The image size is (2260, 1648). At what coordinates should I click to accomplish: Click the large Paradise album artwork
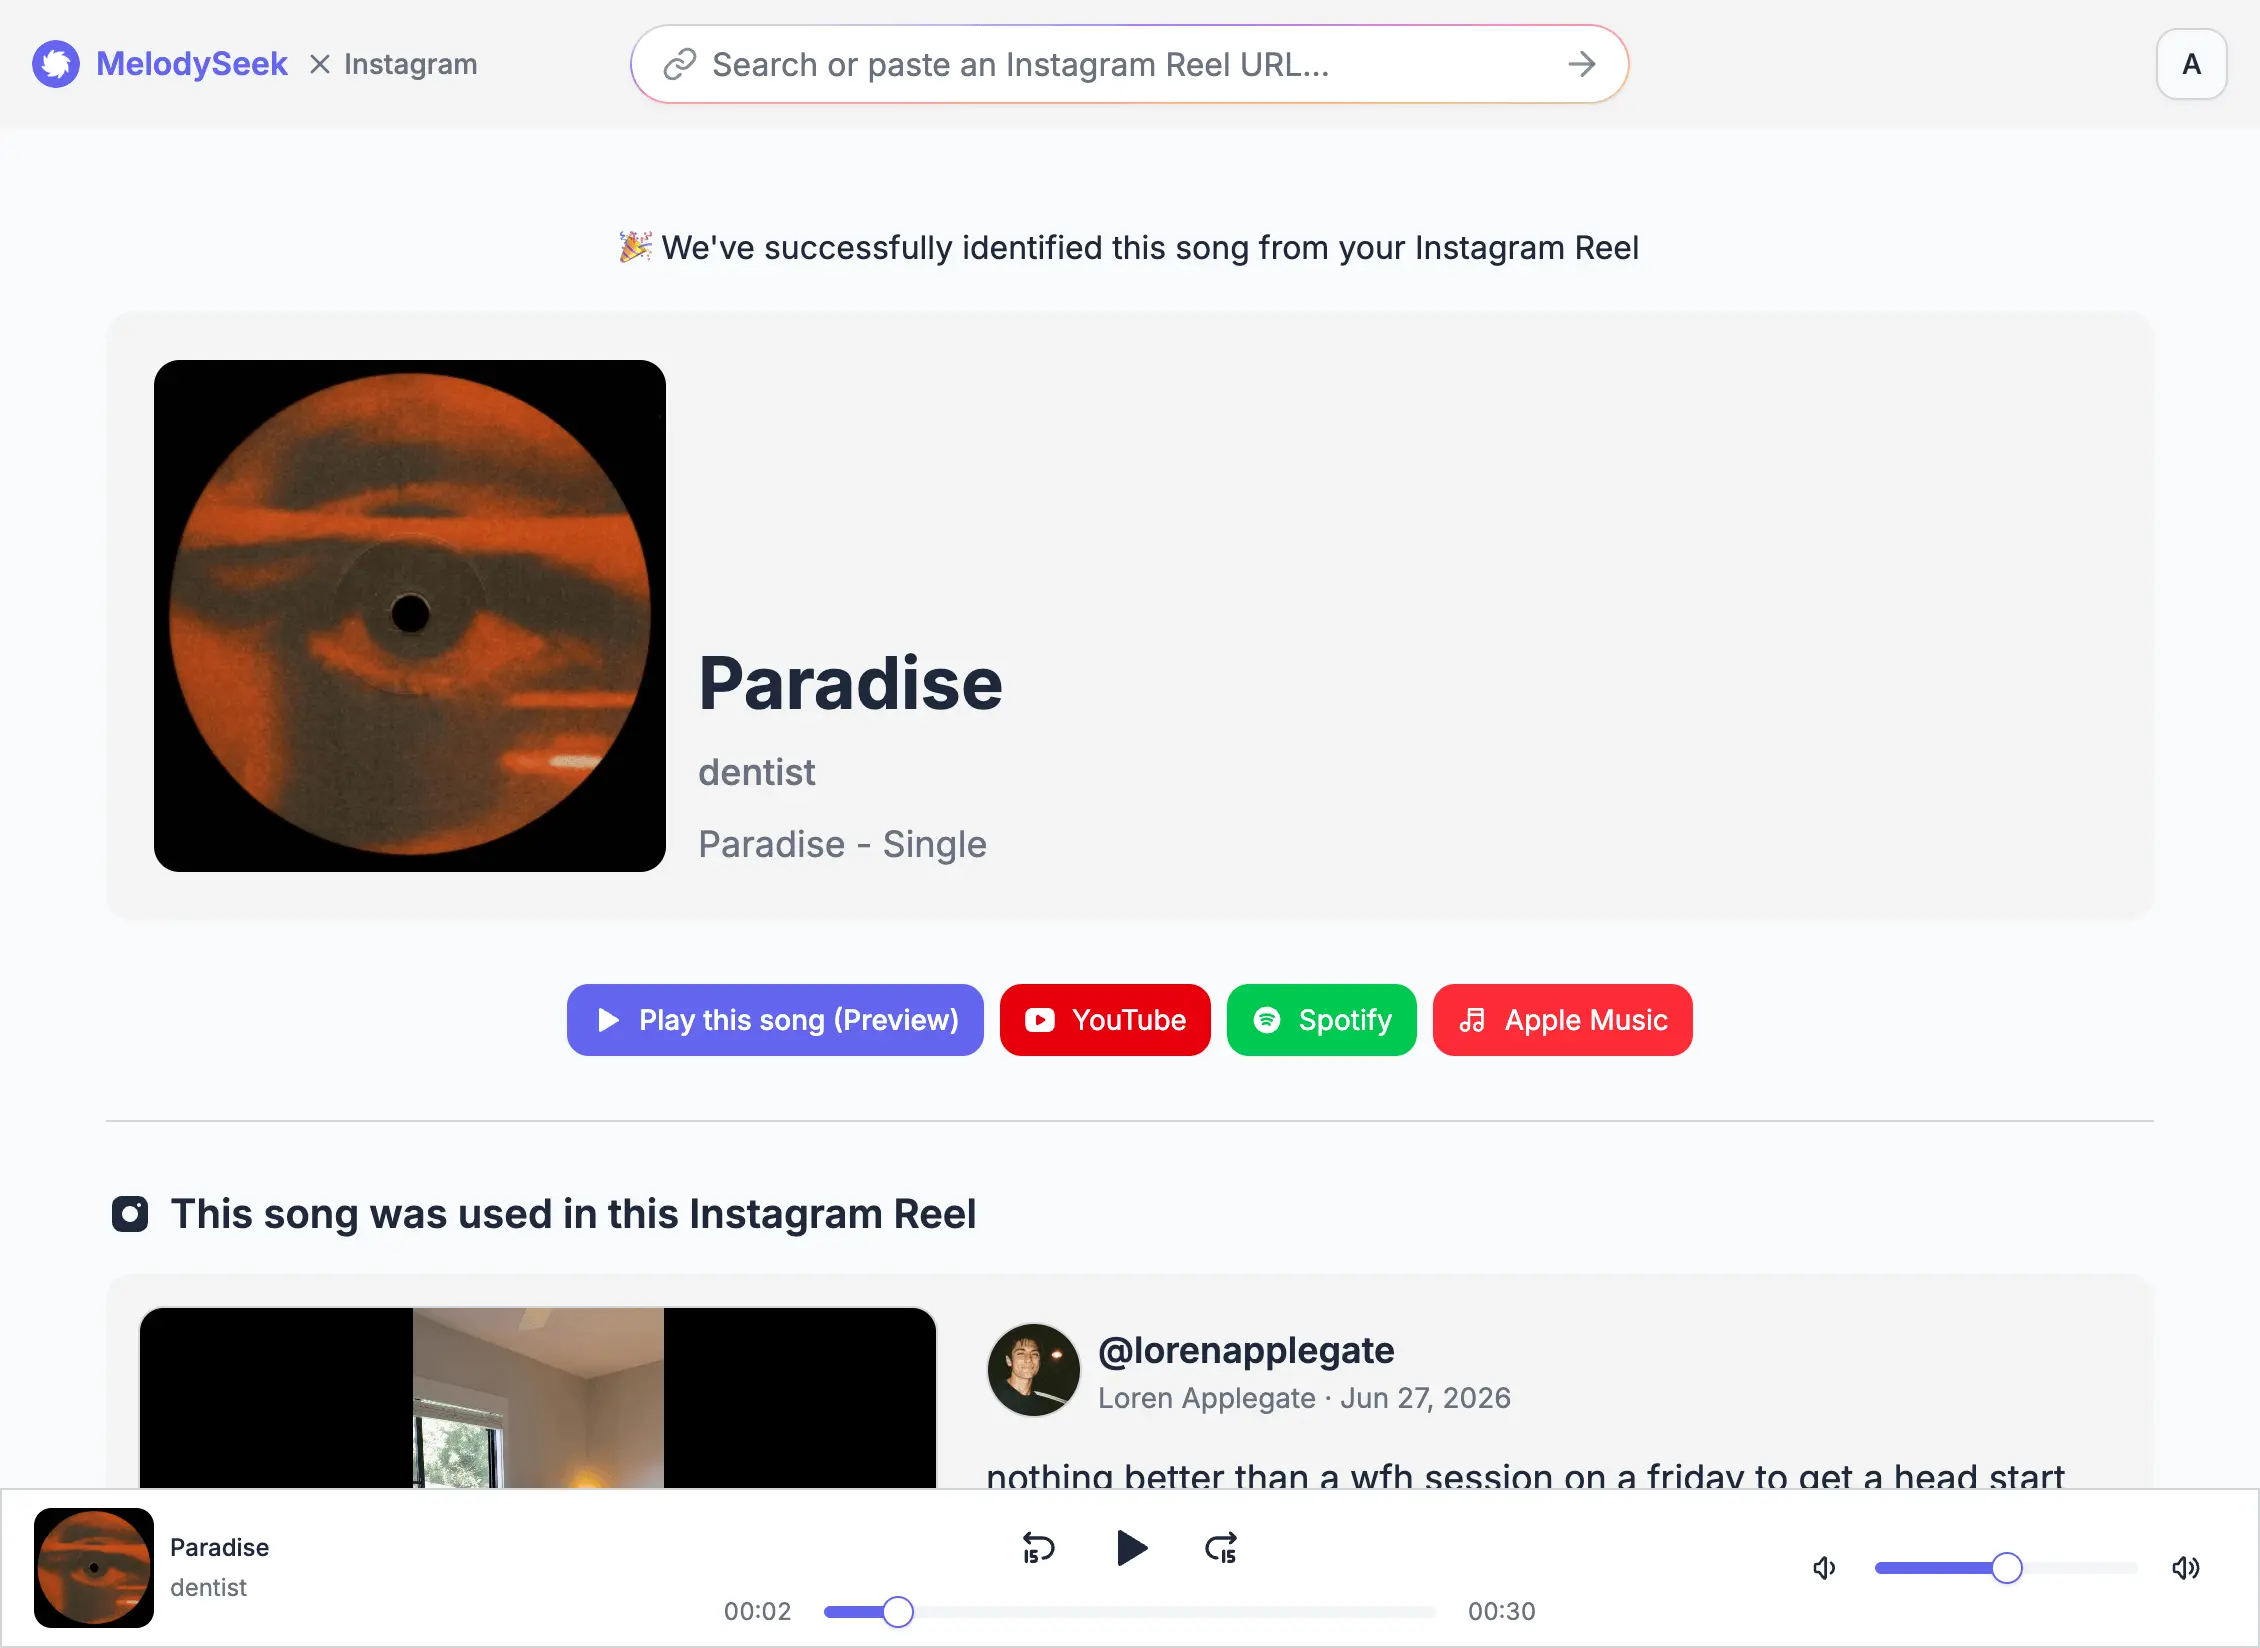point(410,616)
